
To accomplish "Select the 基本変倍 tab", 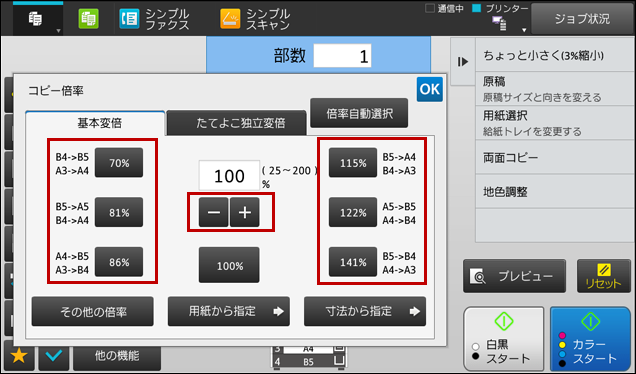I will tap(95, 123).
